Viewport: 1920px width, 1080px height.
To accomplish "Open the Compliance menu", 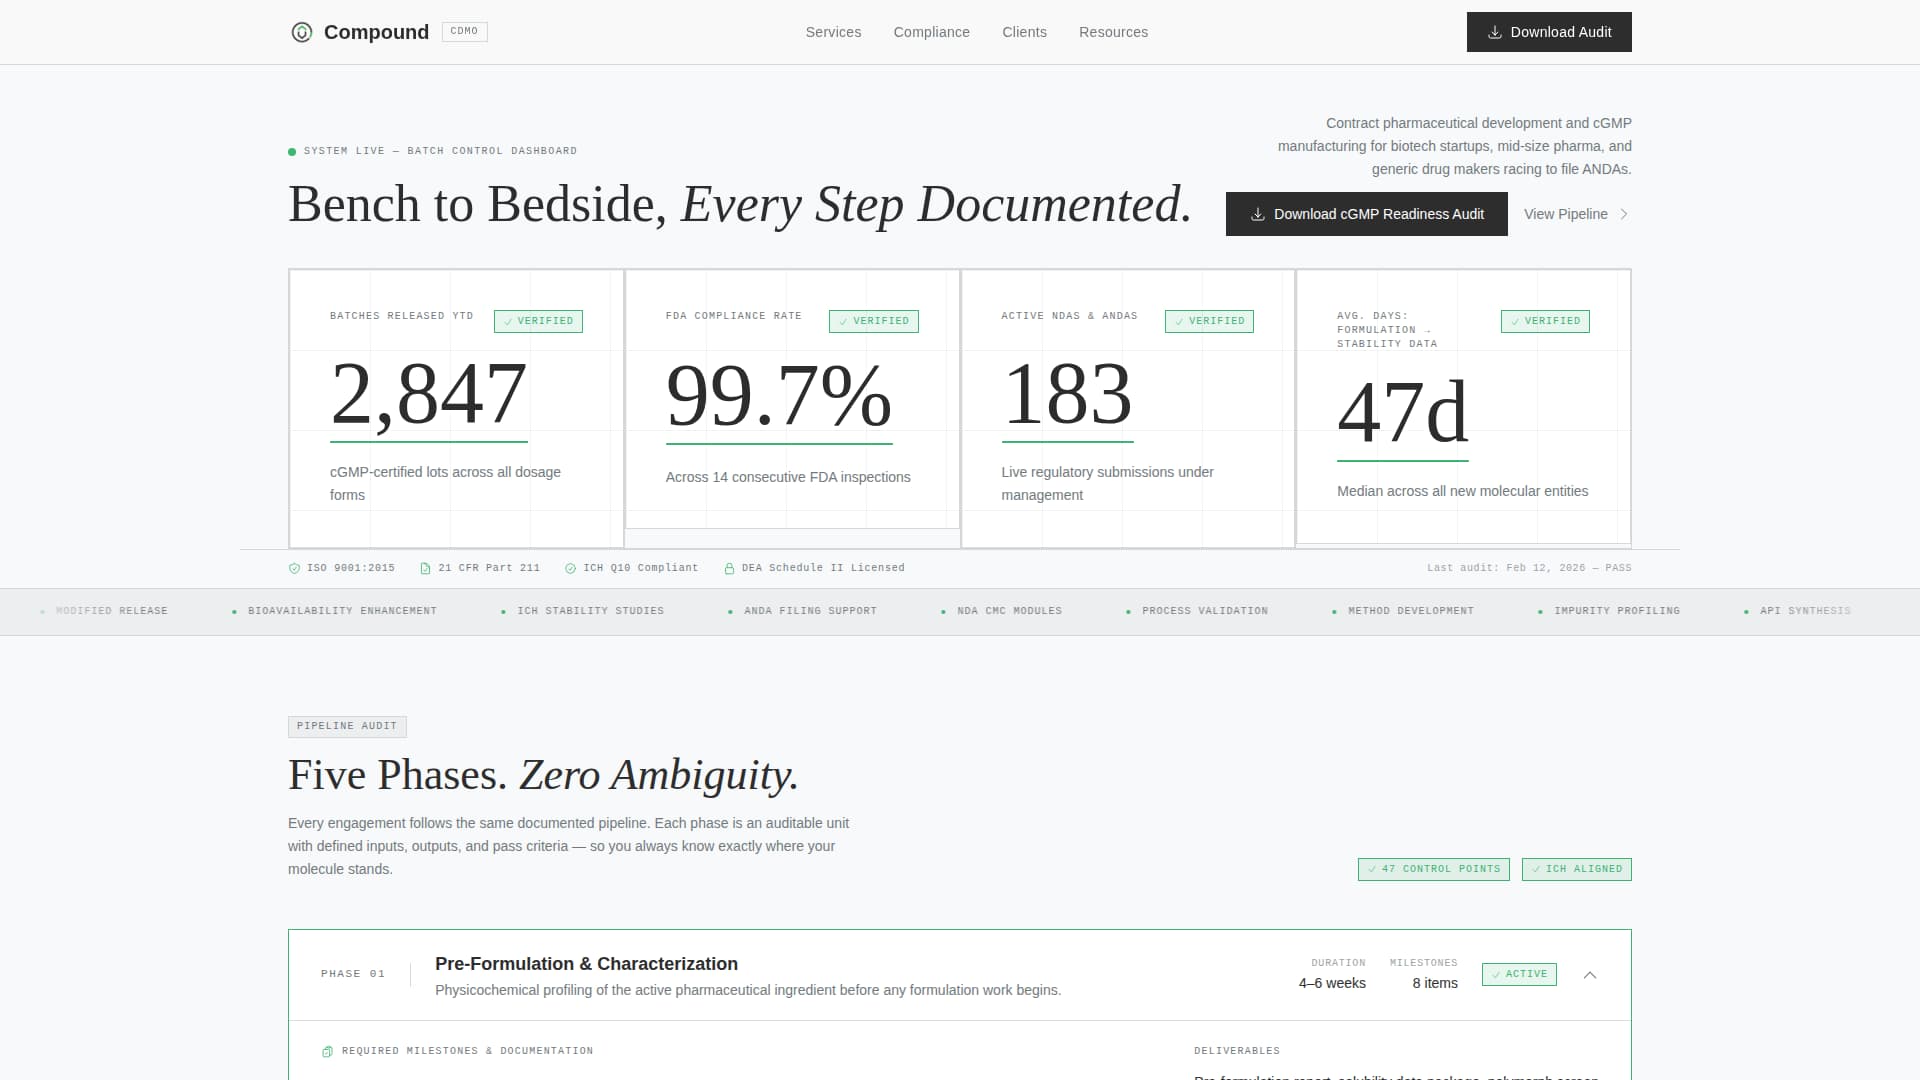I will tap(931, 32).
